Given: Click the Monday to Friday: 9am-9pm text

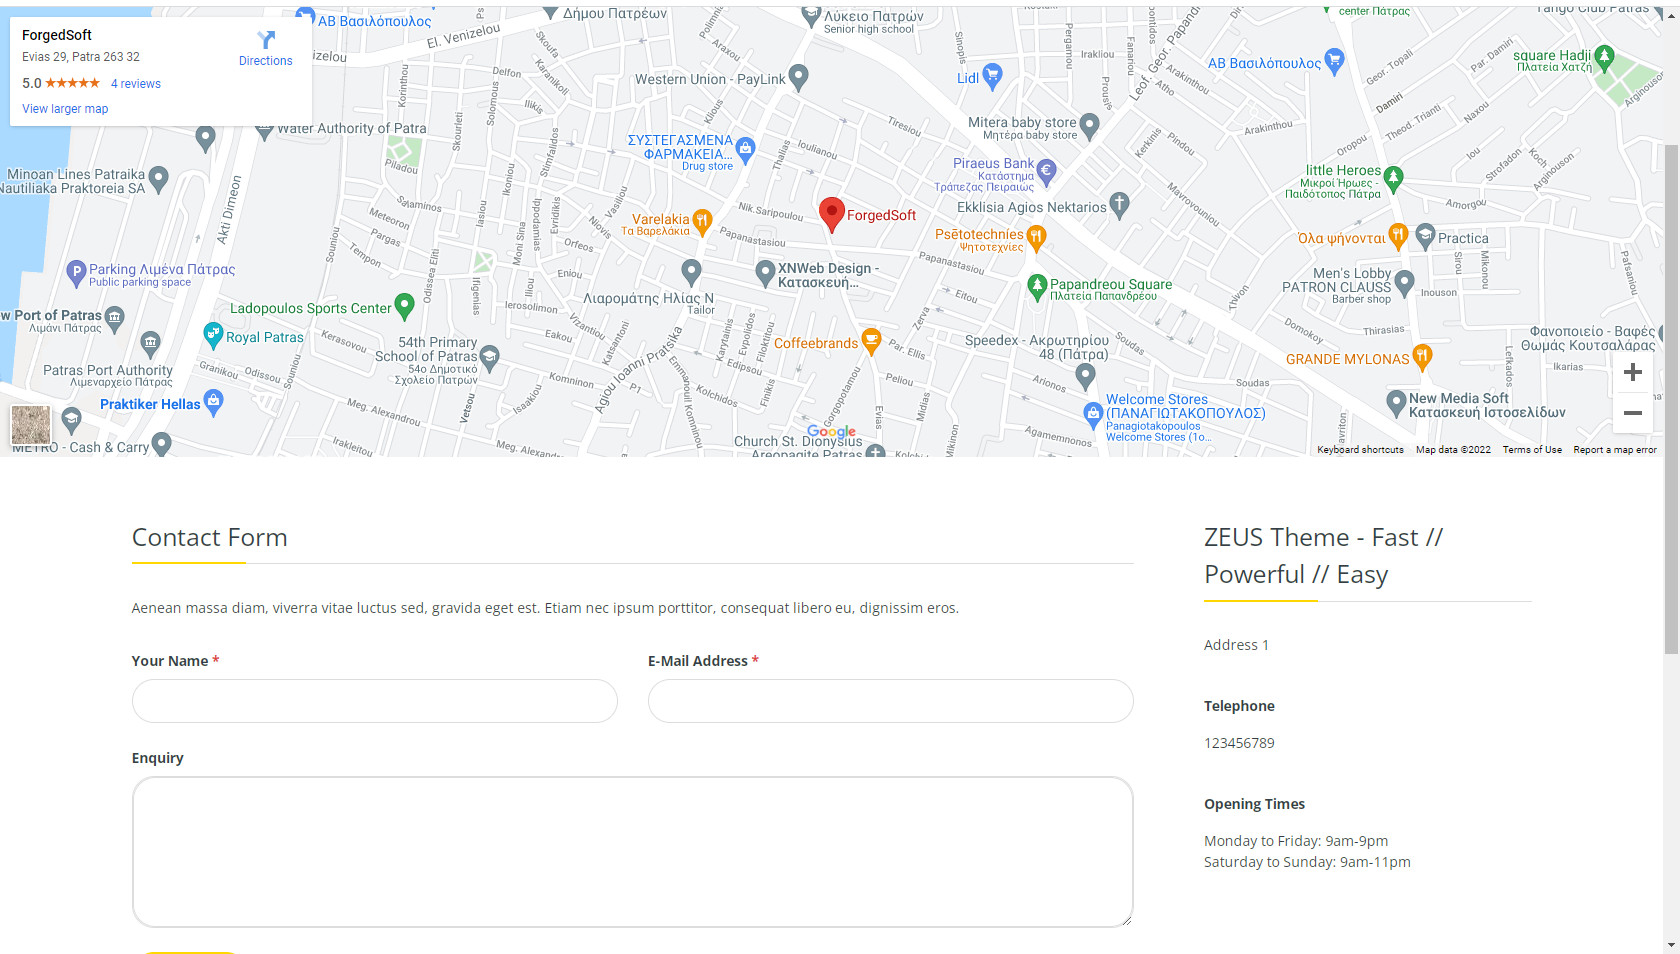Looking at the screenshot, I should pos(1296,841).
